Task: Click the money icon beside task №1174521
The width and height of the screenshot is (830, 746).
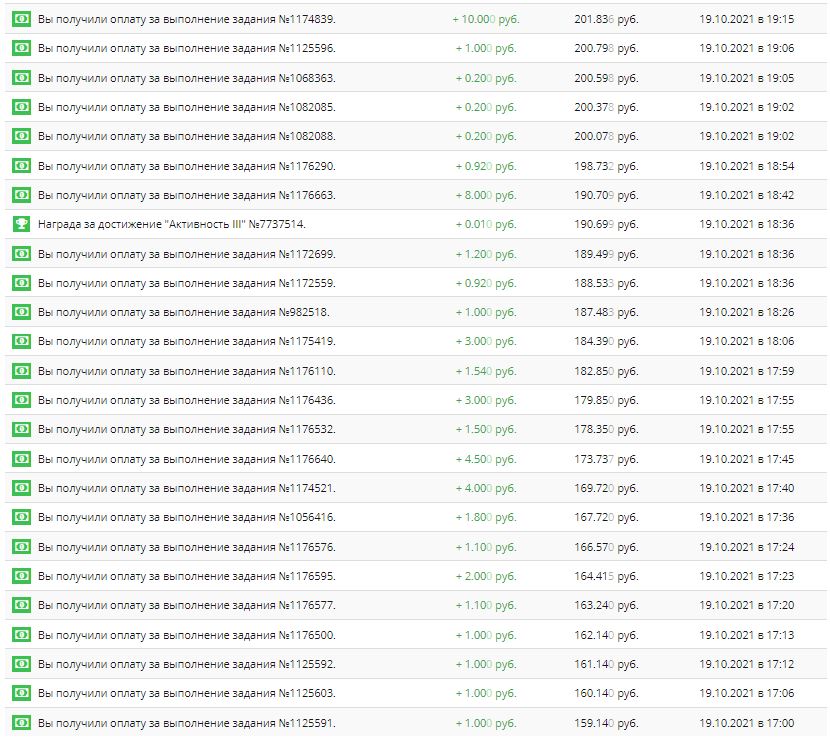Action: 22,488
